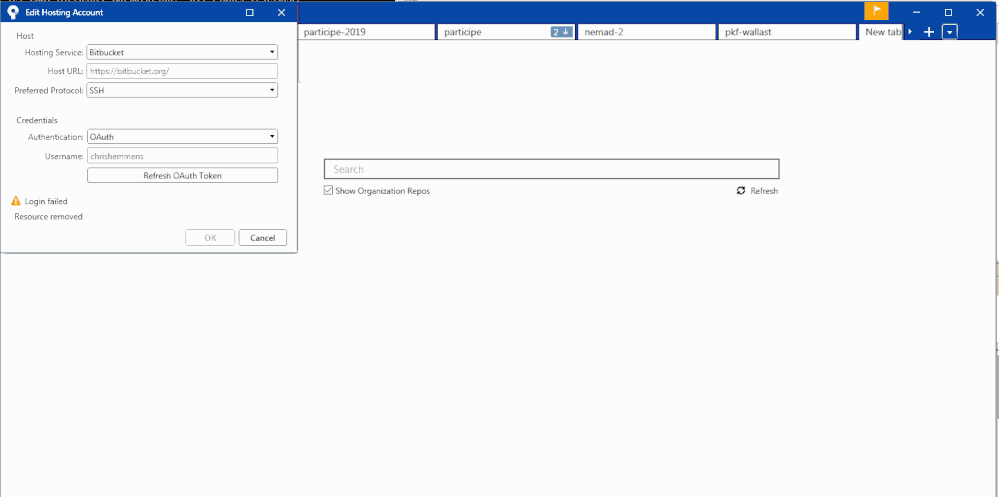Switch to the pkf-wallast tab
Viewport: 999px width, 497px height.
(x=786, y=32)
